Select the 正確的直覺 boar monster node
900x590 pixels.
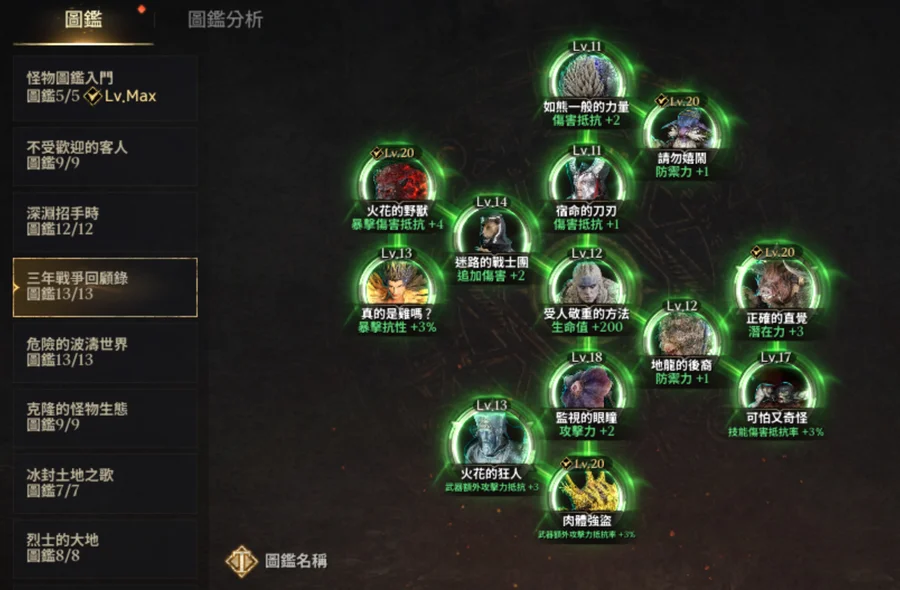(x=776, y=284)
